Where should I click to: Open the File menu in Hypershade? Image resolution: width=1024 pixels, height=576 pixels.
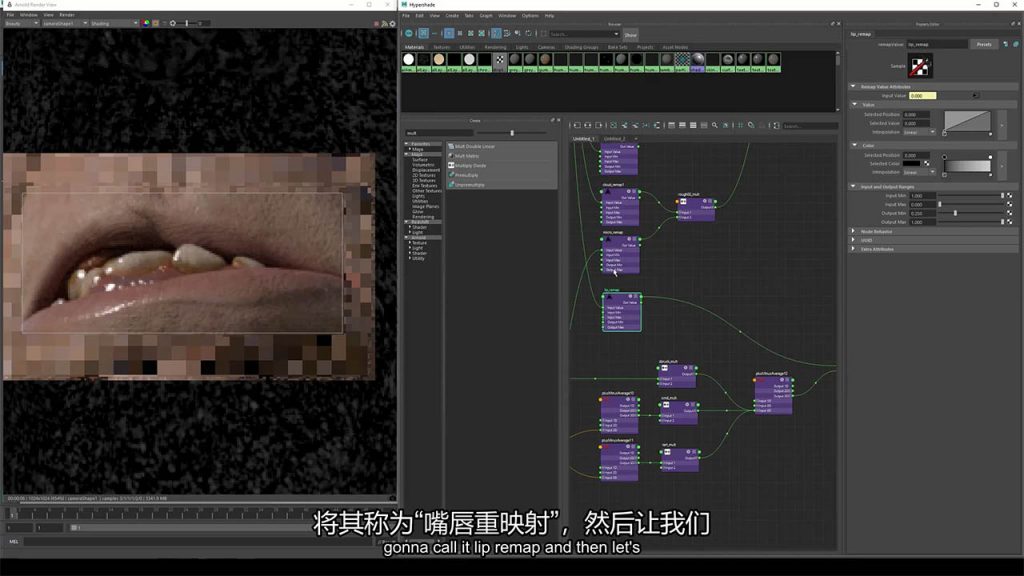click(x=406, y=16)
